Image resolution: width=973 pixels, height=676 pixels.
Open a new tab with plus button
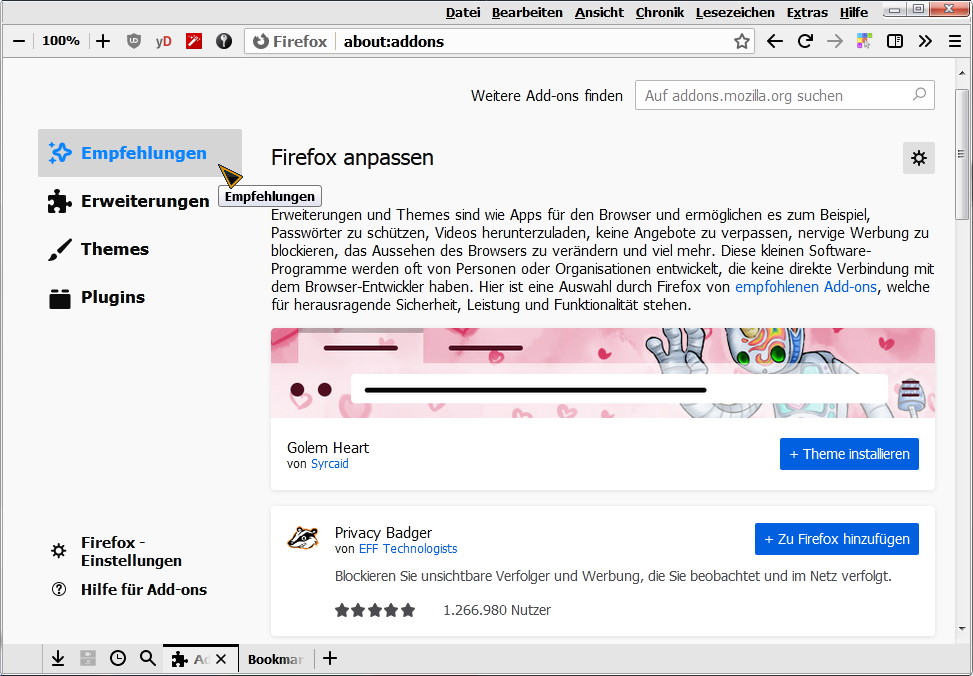tap(330, 659)
